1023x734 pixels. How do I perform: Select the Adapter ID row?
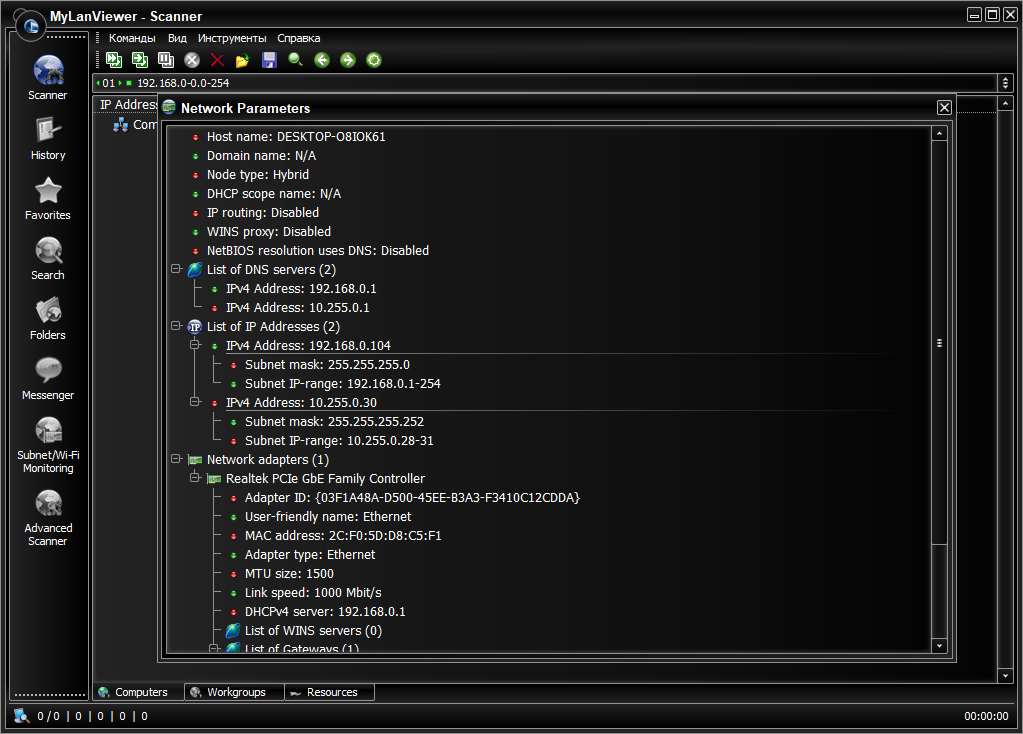(412, 498)
